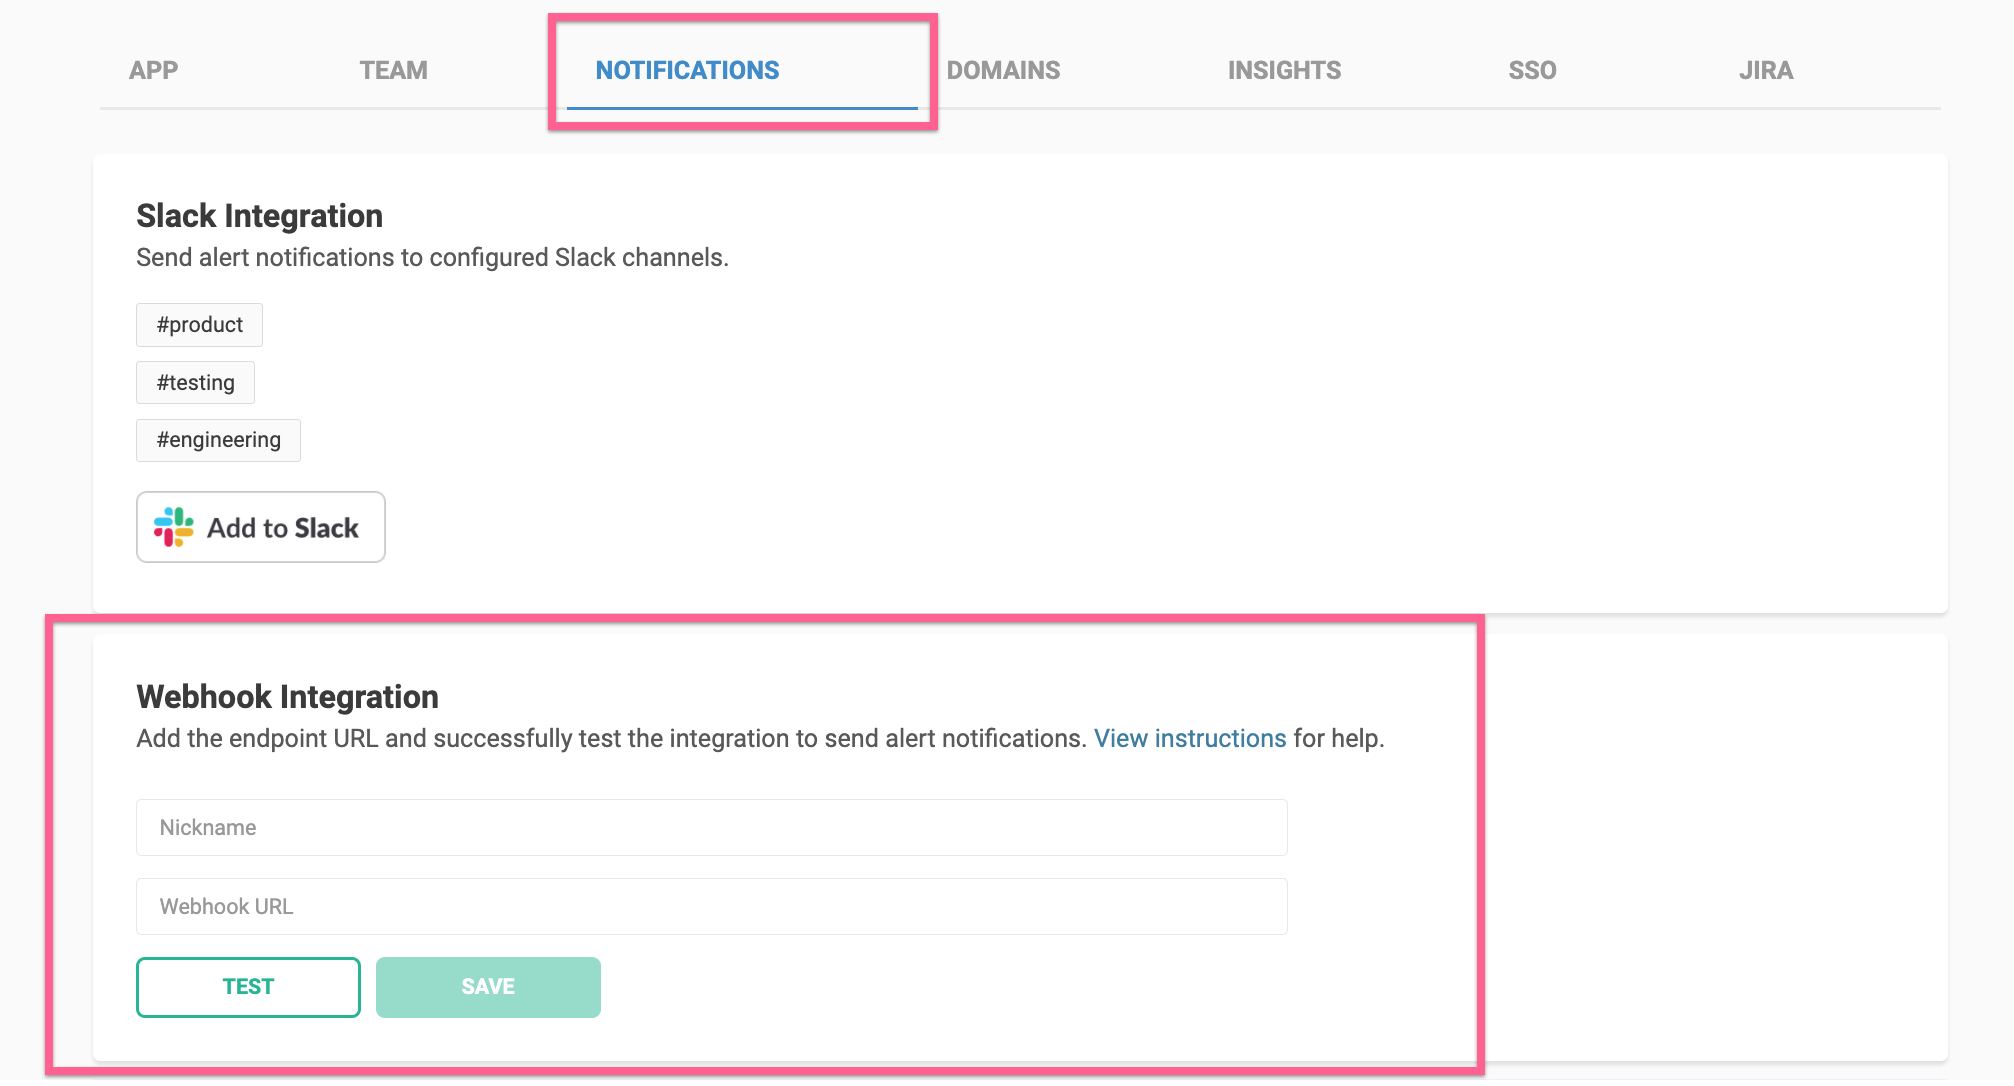Click the Webhook Integration heading
2014x1086 pixels.
[x=287, y=696]
